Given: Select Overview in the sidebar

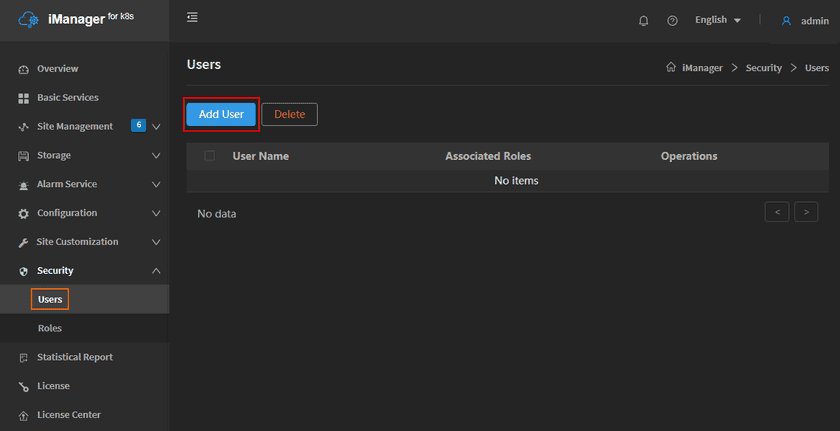Looking at the screenshot, I should [x=57, y=69].
